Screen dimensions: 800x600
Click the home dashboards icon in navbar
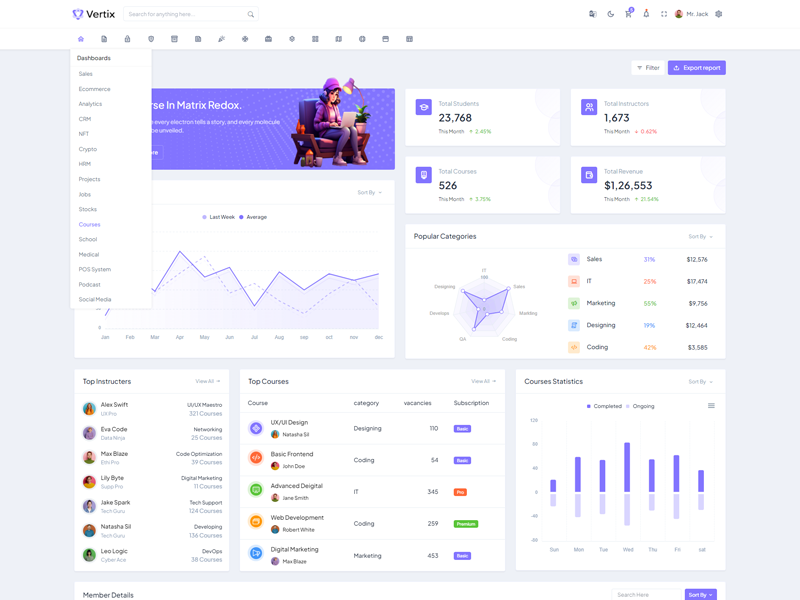(x=81, y=39)
